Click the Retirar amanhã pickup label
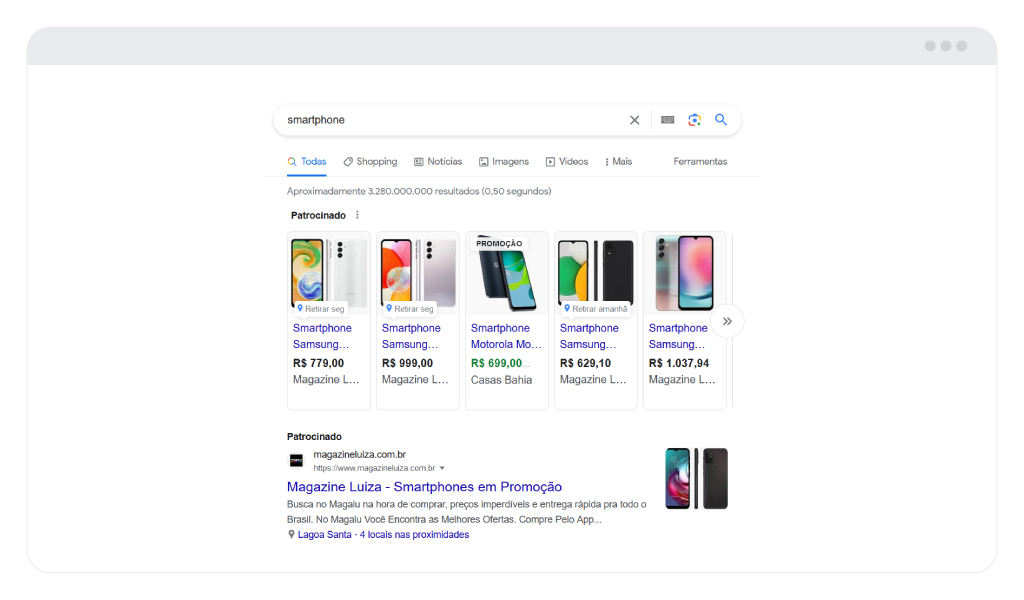This screenshot has width=1024, height=600. click(596, 309)
